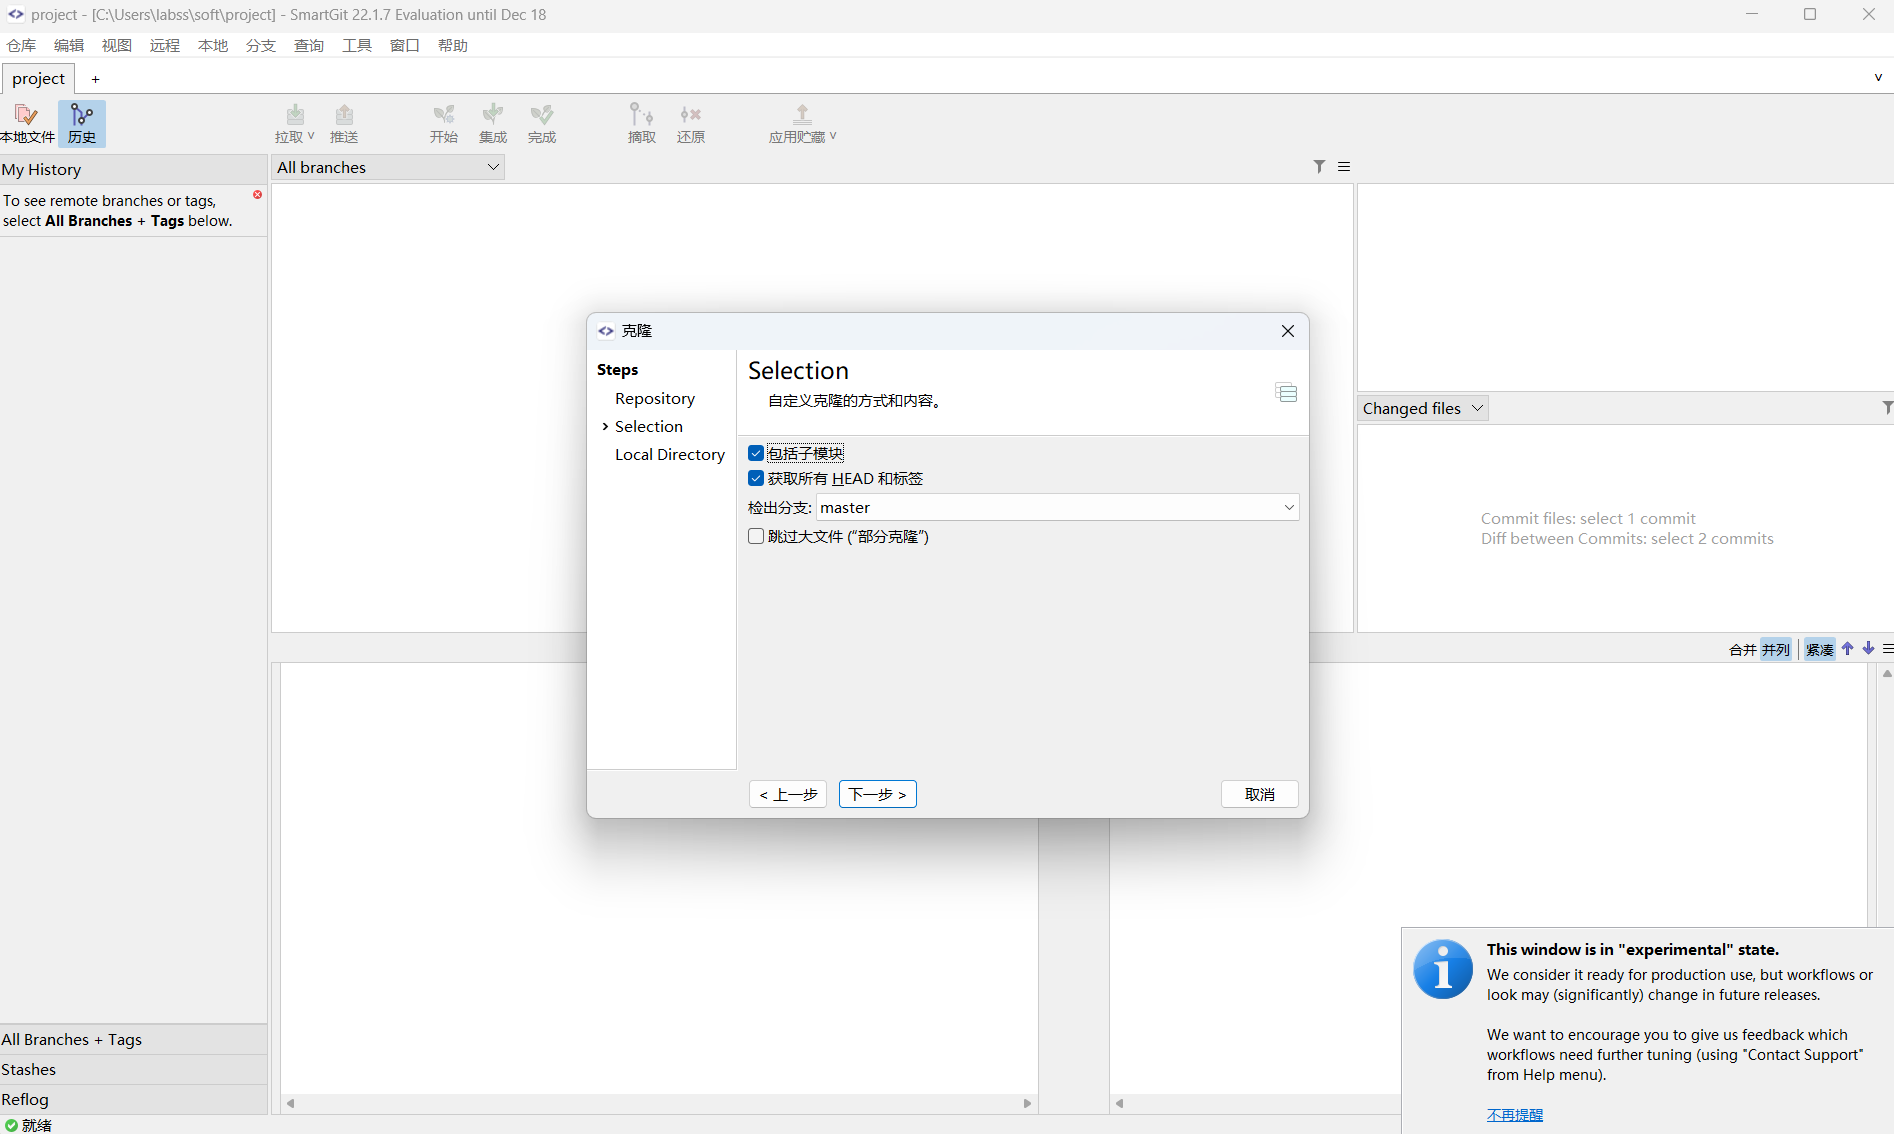The width and height of the screenshot is (1894, 1134).
Task: Open the commit log filter icon
Action: (x=1319, y=167)
